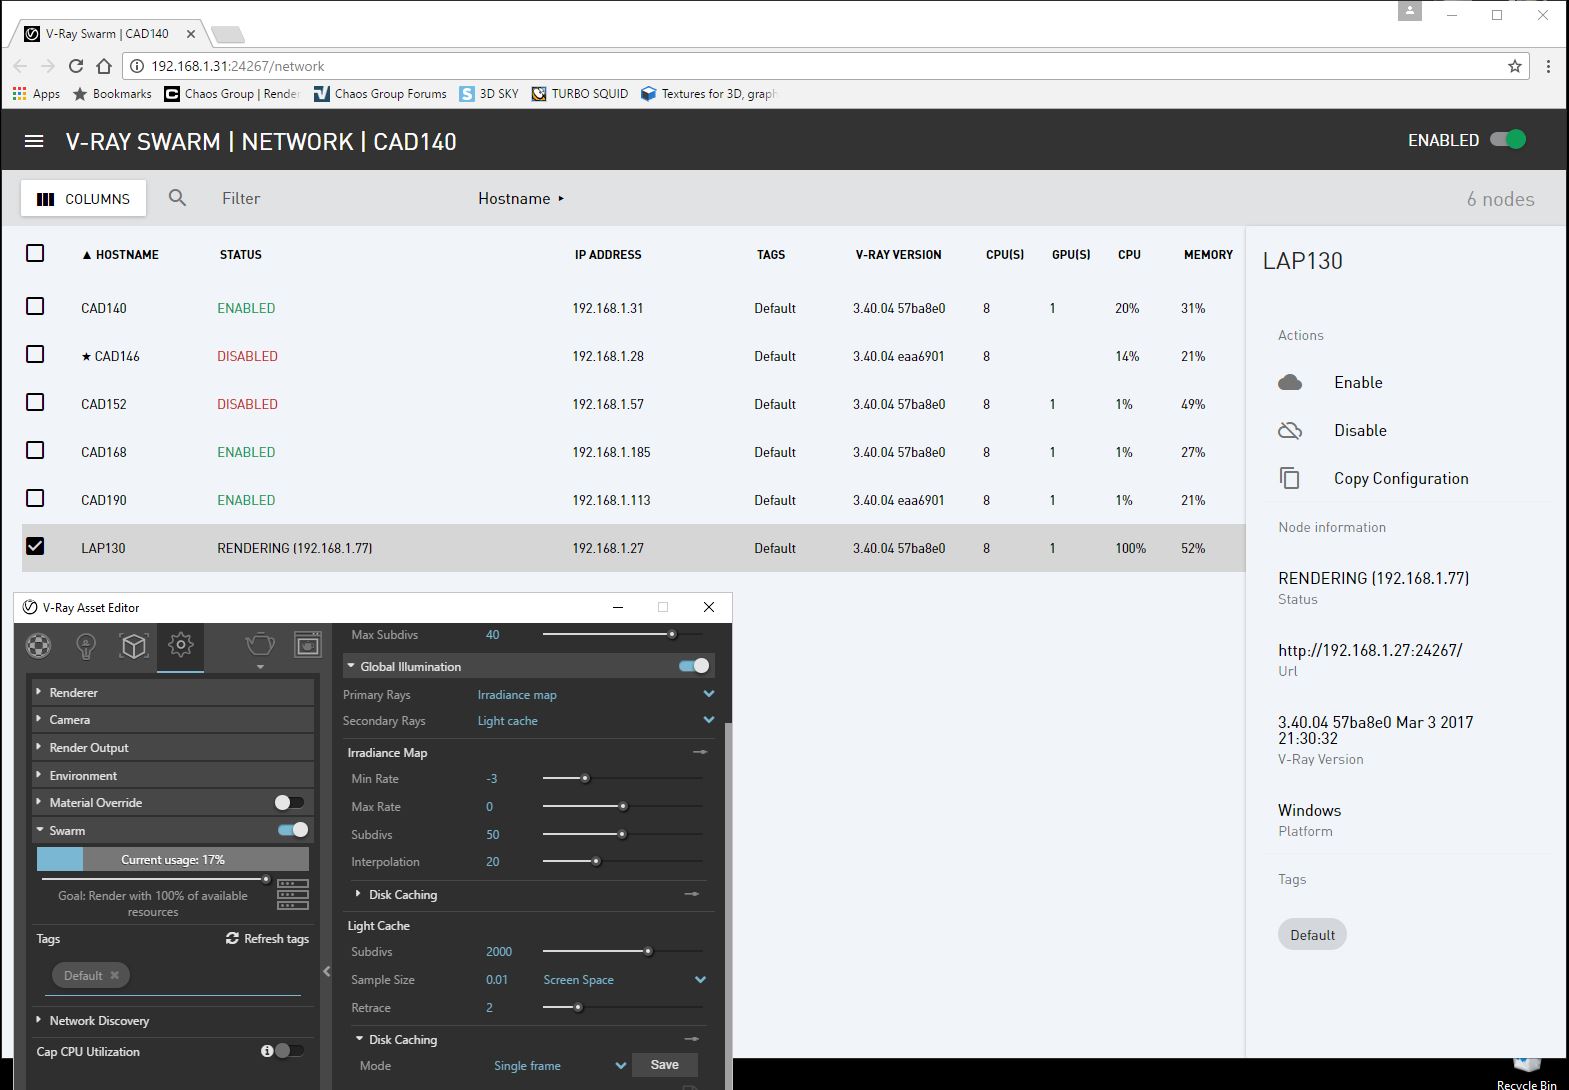Click the Light Cache Disk Caching pin icon

pyautogui.click(x=691, y=1039)
